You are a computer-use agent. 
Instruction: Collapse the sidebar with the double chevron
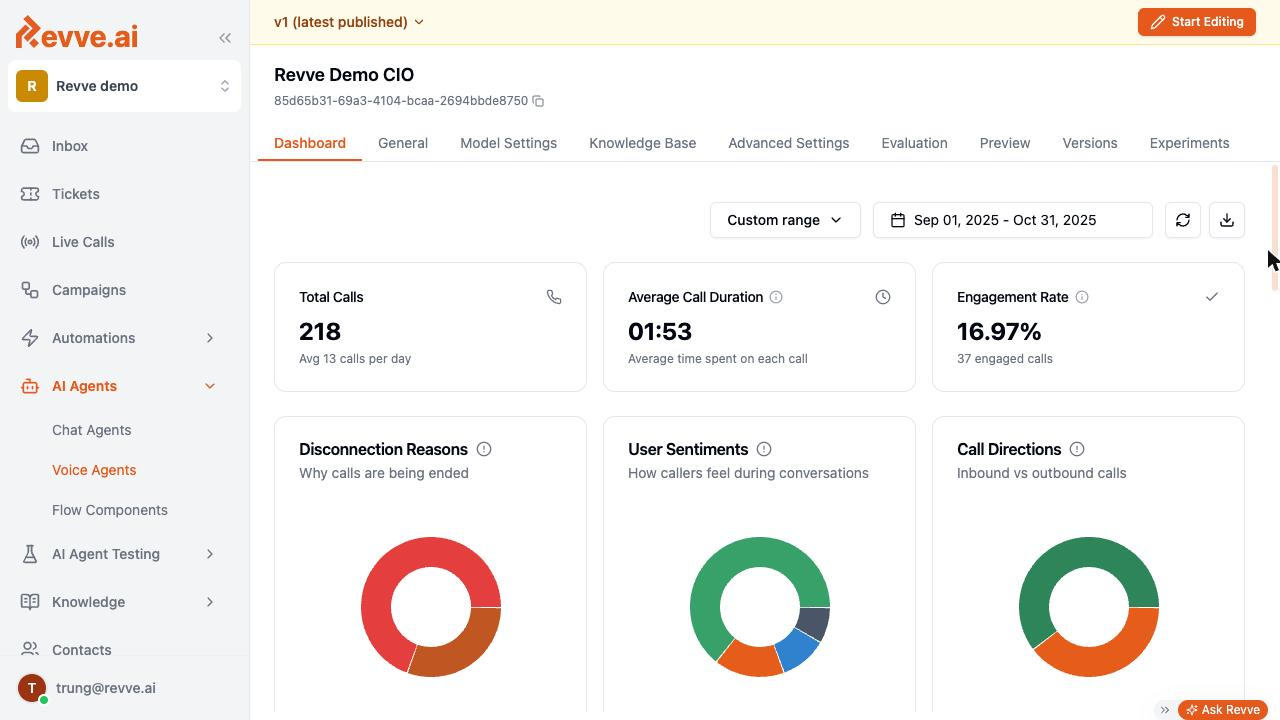(225, 38)
